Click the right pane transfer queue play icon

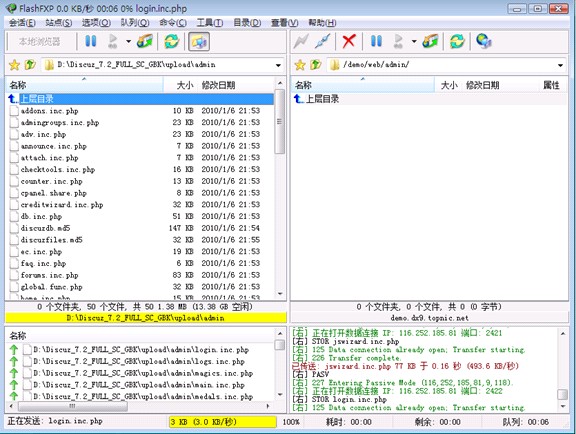click(399, 41)
